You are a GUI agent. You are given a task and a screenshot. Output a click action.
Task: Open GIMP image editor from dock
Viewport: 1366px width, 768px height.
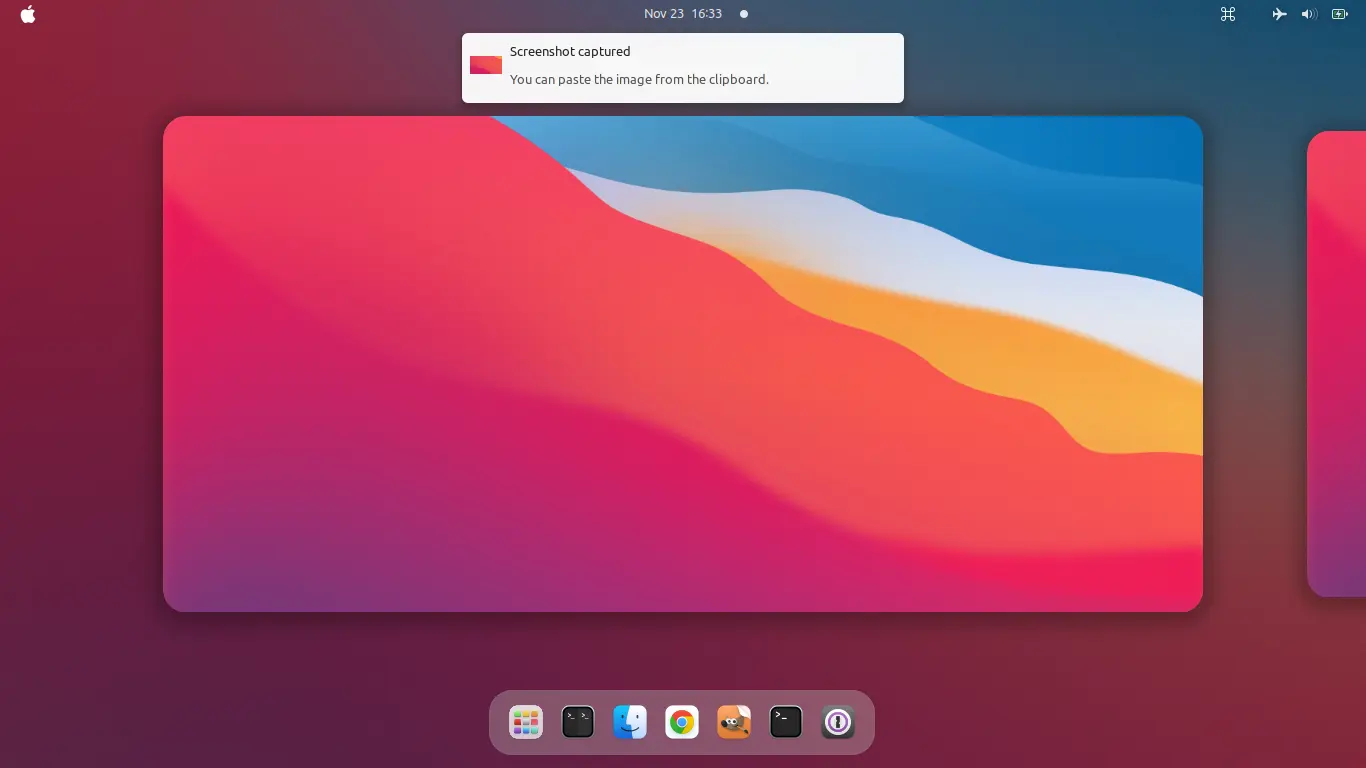[x=734, y=722]
